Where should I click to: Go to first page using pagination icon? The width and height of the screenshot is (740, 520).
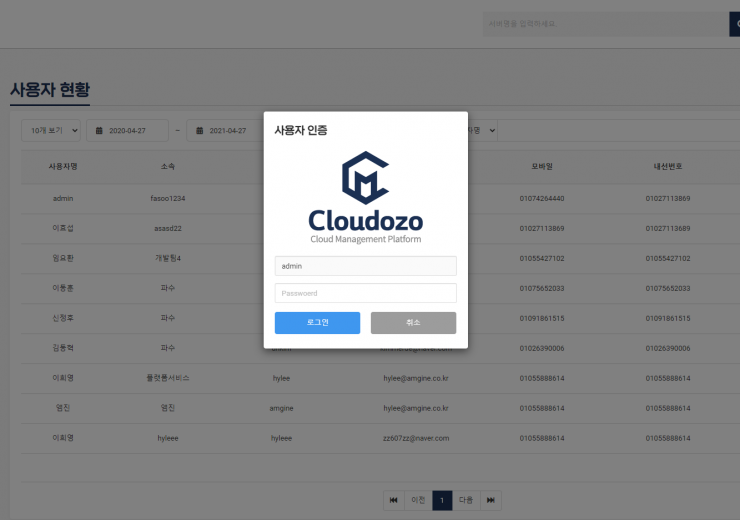click(394, 500)
